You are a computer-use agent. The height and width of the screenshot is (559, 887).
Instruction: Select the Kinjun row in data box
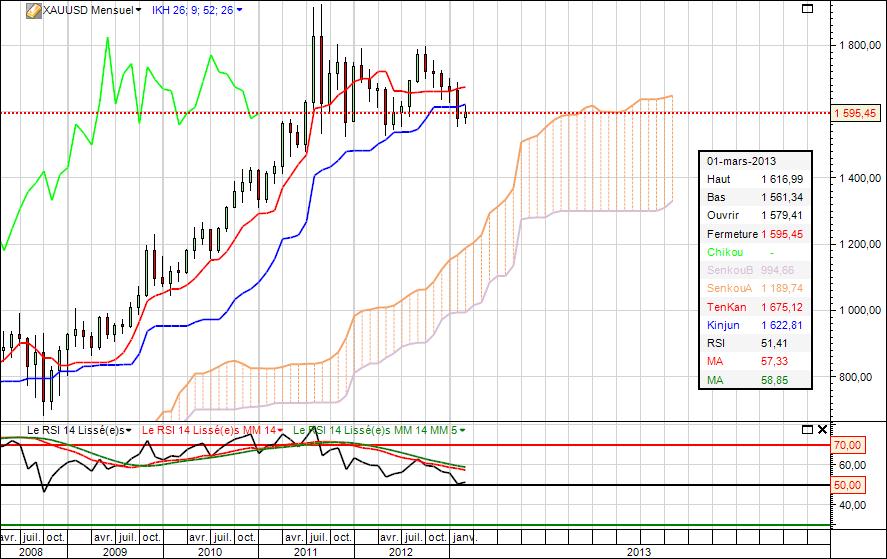(x=756, y=325)
